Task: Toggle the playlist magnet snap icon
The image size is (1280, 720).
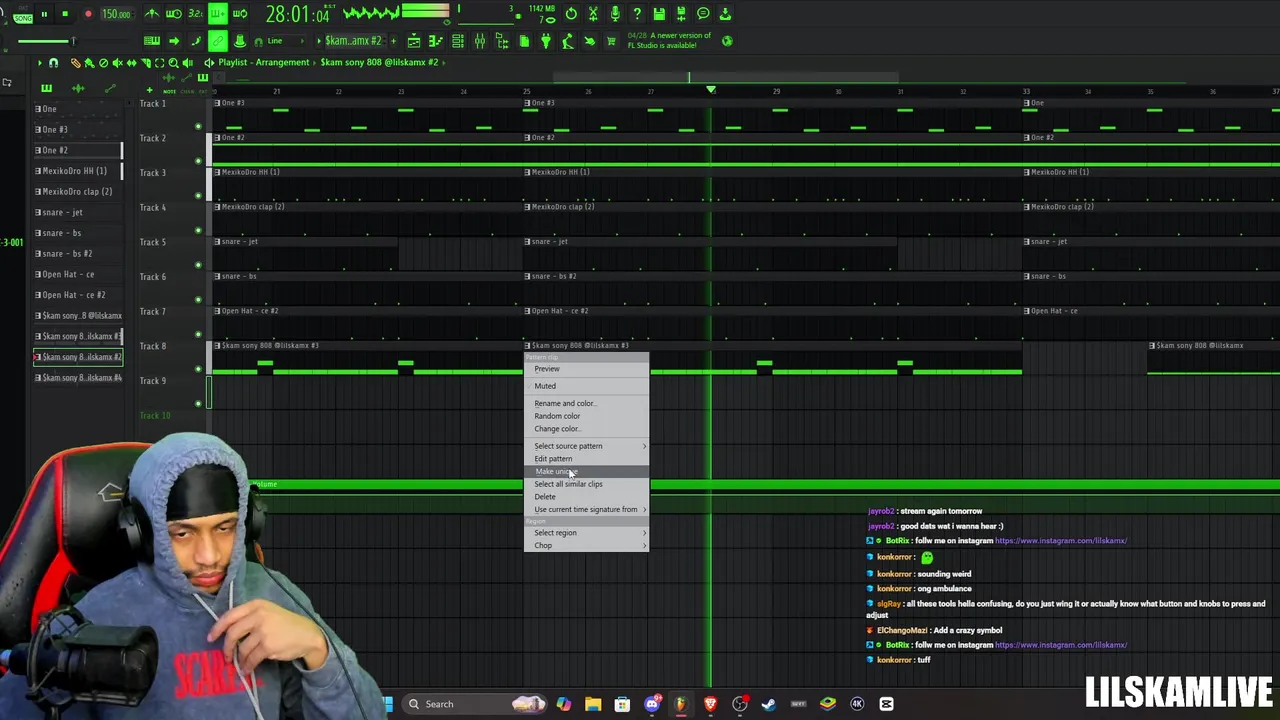Action: click(x=54, y=63)
